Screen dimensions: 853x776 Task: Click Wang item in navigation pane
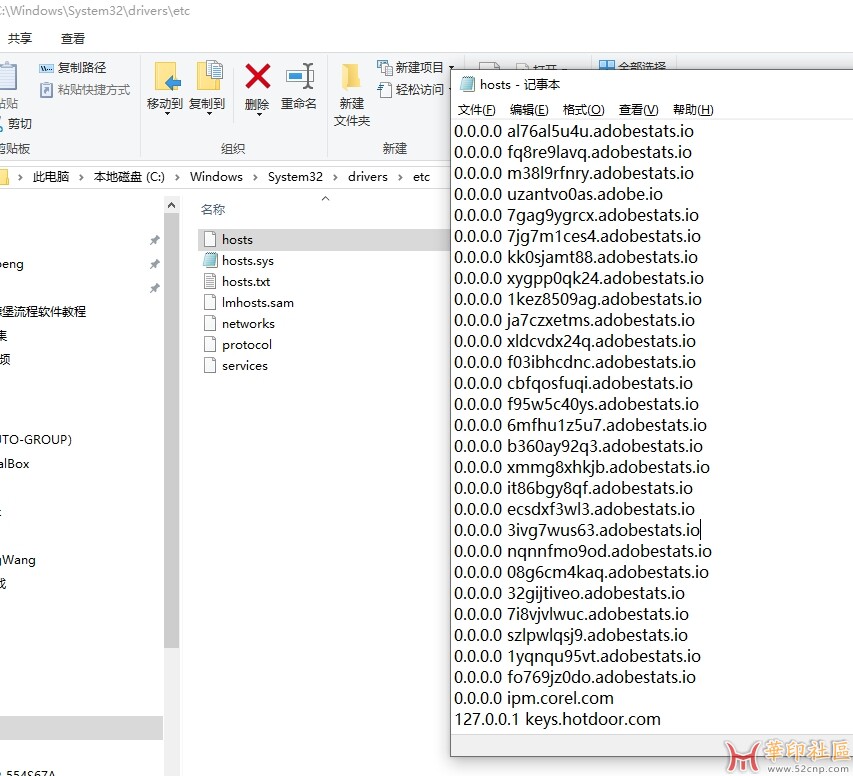tap(18, 560)
